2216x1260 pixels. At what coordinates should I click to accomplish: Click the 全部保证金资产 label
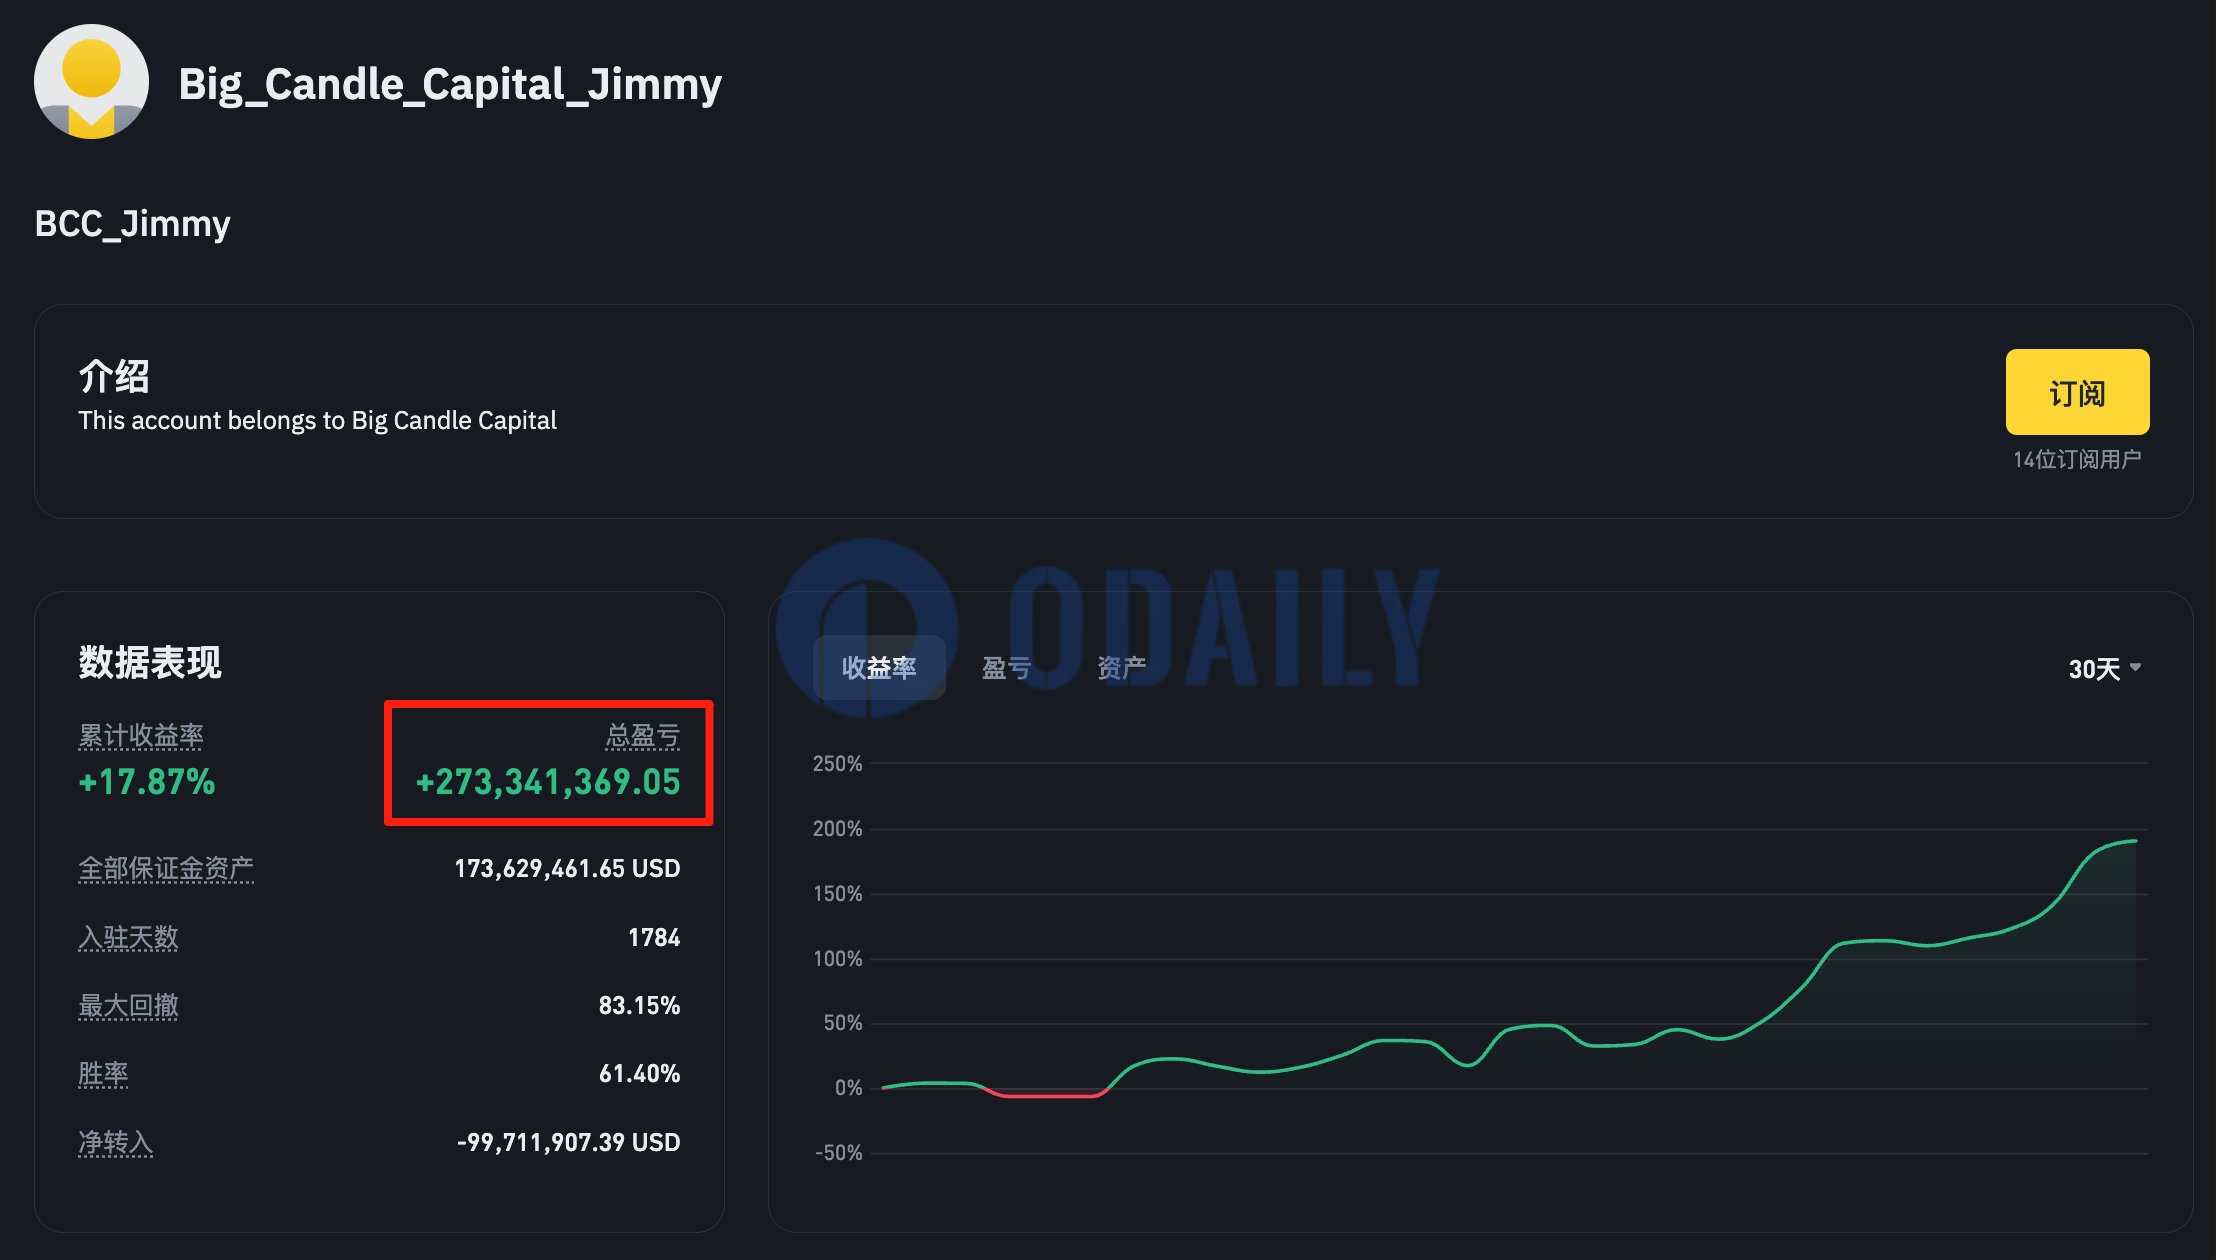pyautogui.click(x=166, y=868)
